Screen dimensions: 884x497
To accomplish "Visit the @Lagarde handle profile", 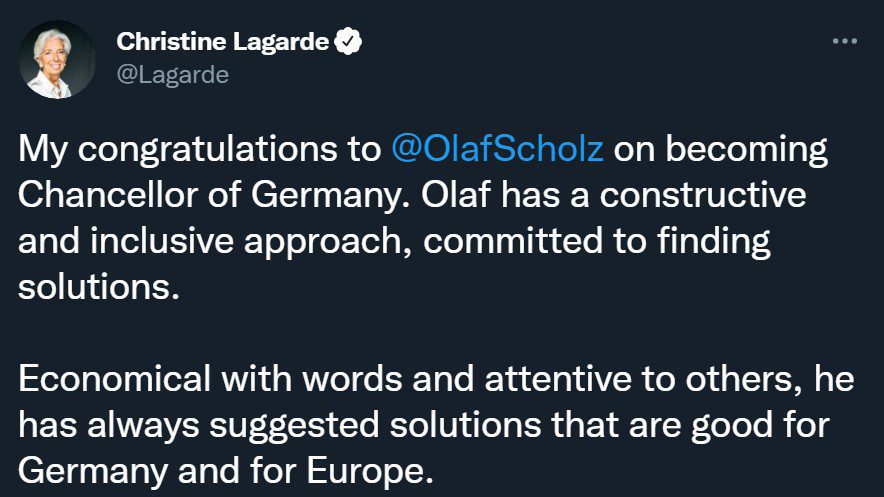I will (x=173, y=75).
